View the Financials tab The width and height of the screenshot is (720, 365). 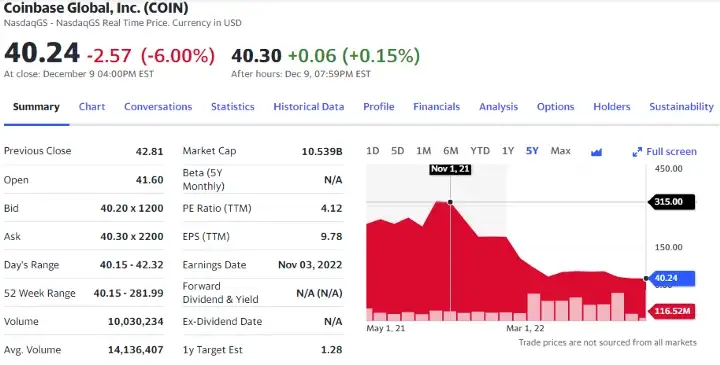(437, 107)
